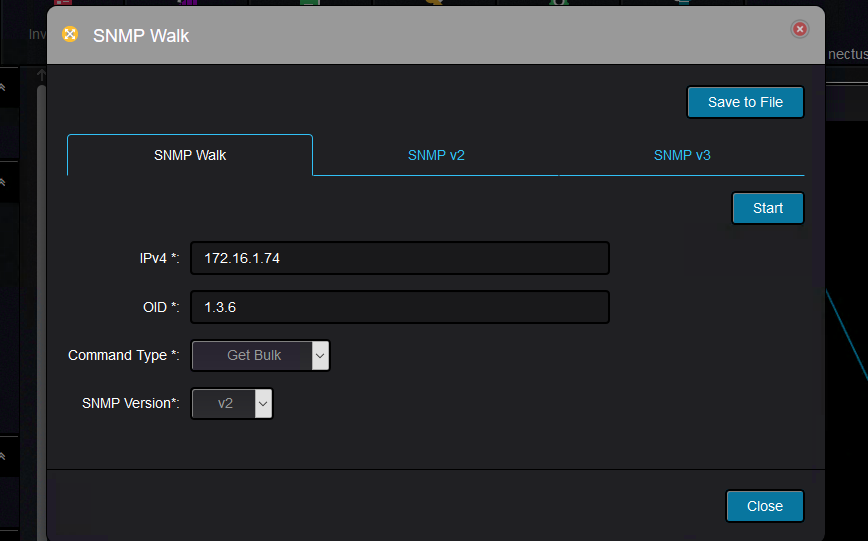Click the Save to File button
868x541 pixels.
coord(745,102)
